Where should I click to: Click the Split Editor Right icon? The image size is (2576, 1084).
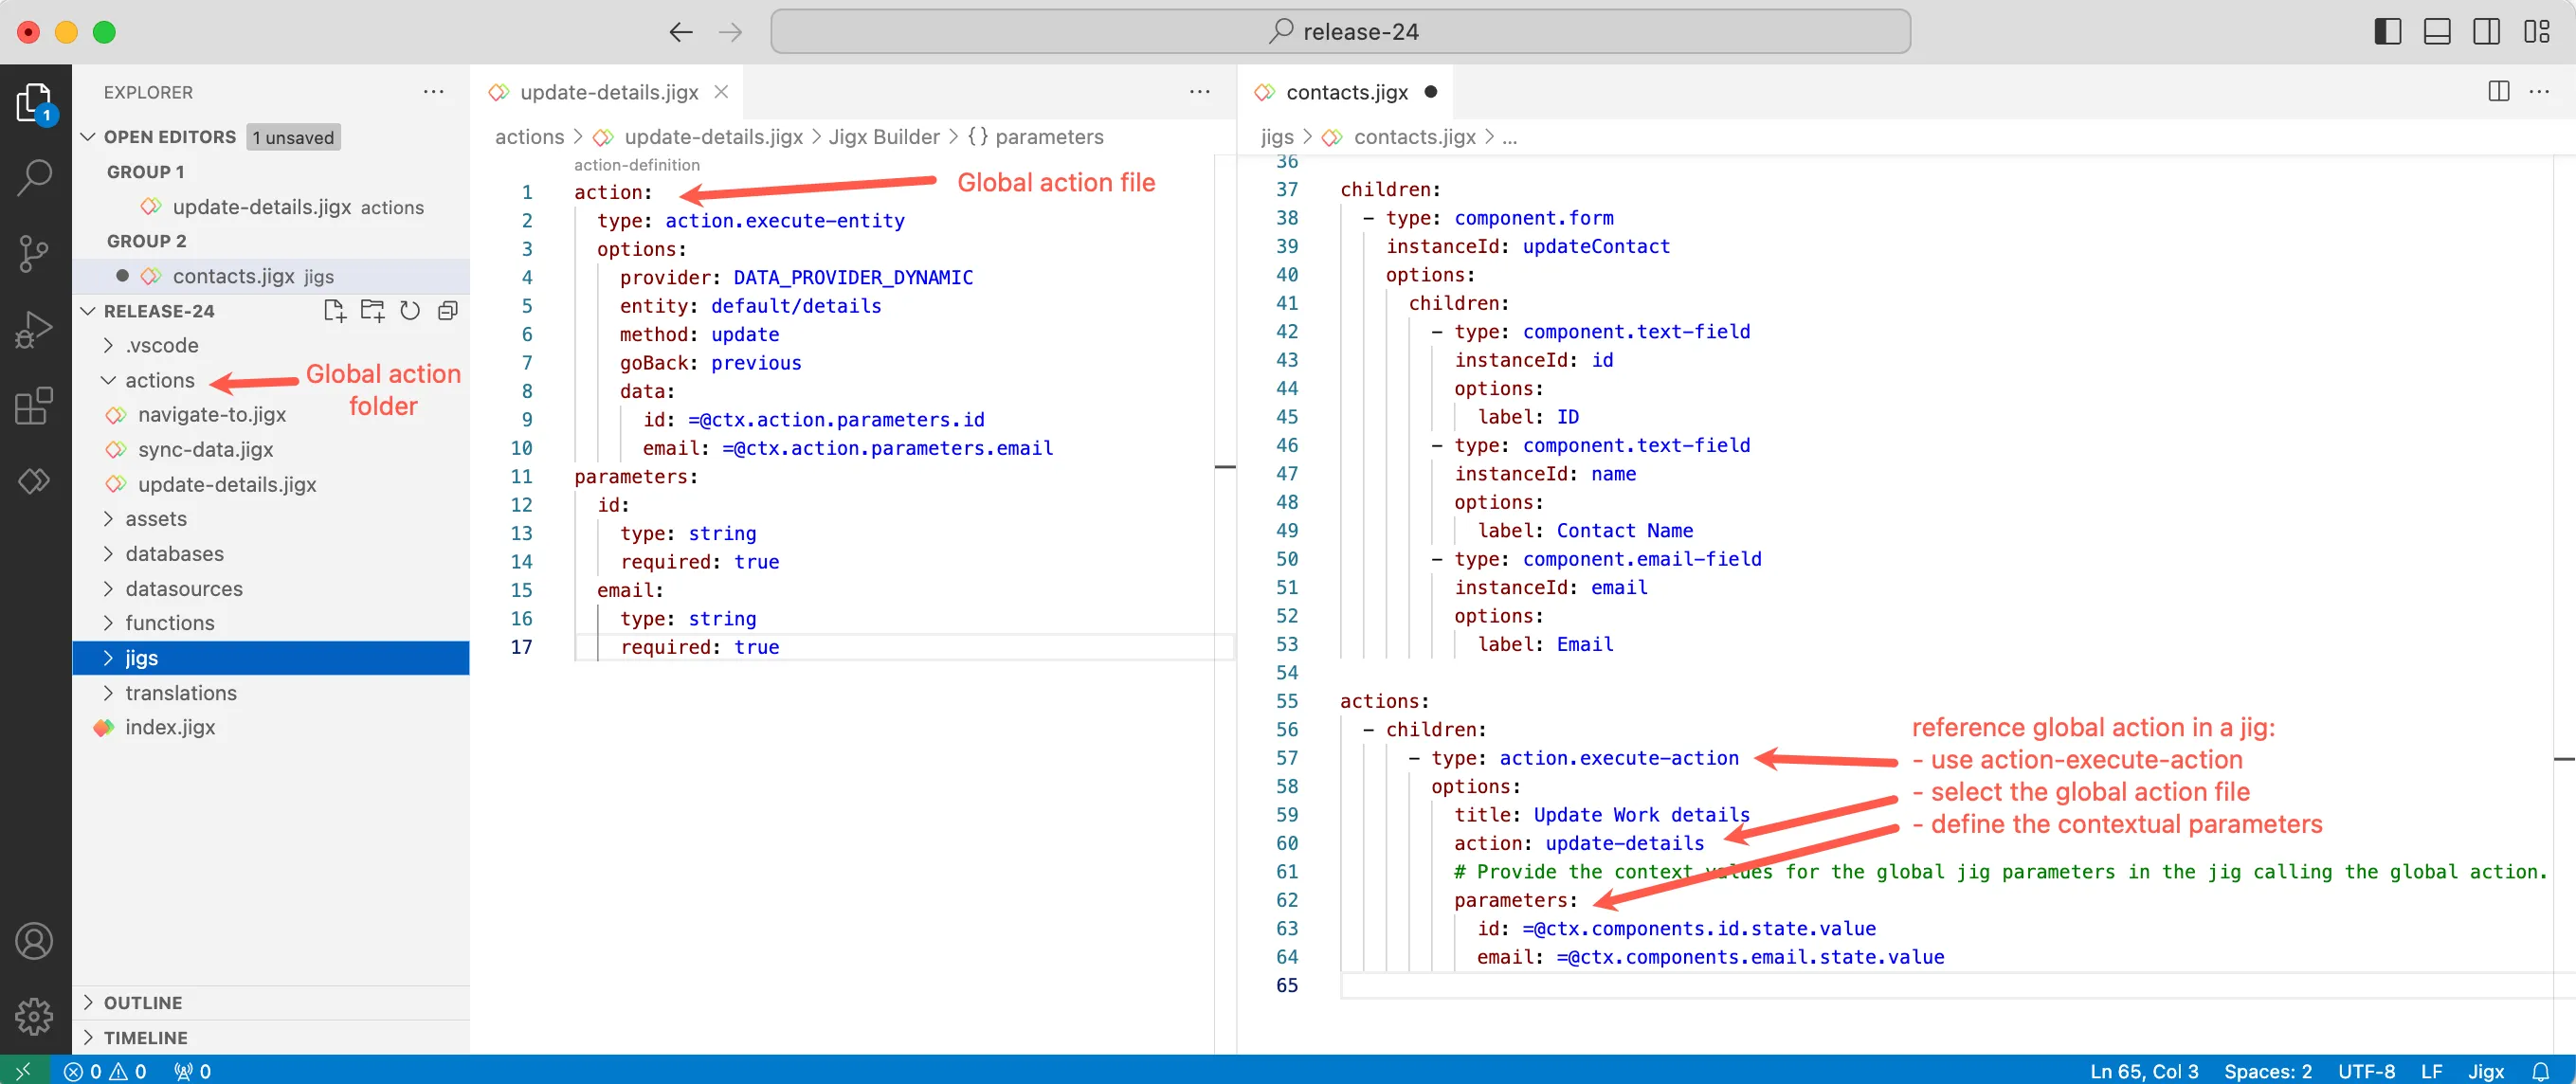(2498, 92)
